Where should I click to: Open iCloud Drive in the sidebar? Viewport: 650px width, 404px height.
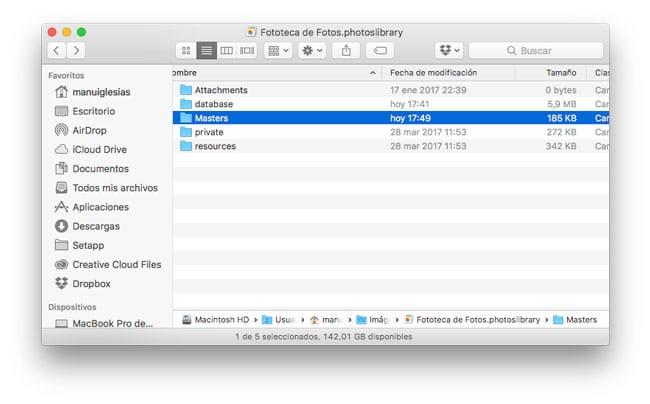(91, 149)
